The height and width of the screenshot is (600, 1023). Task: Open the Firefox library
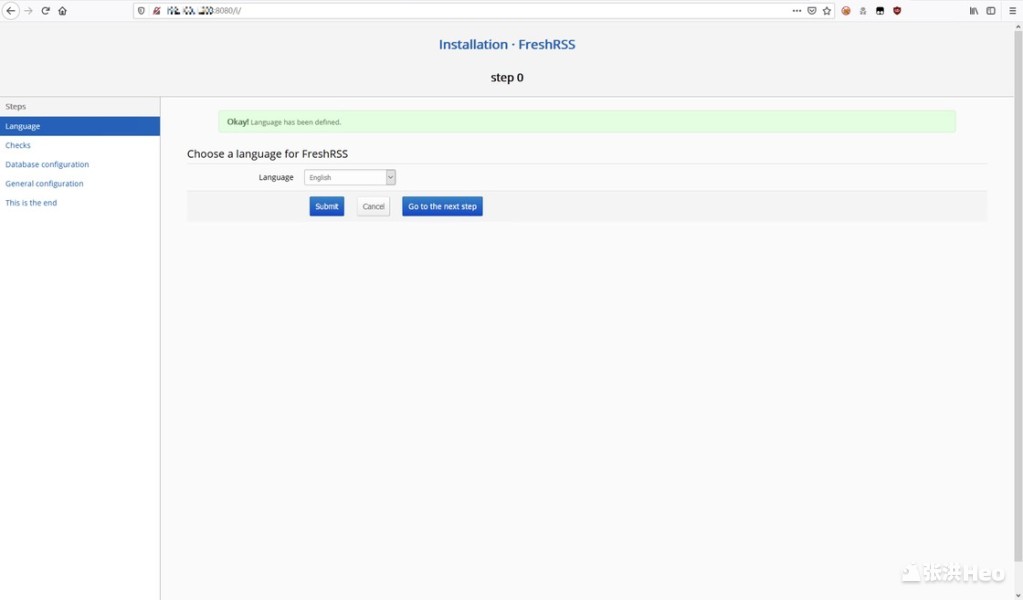[x=973, y=10]
